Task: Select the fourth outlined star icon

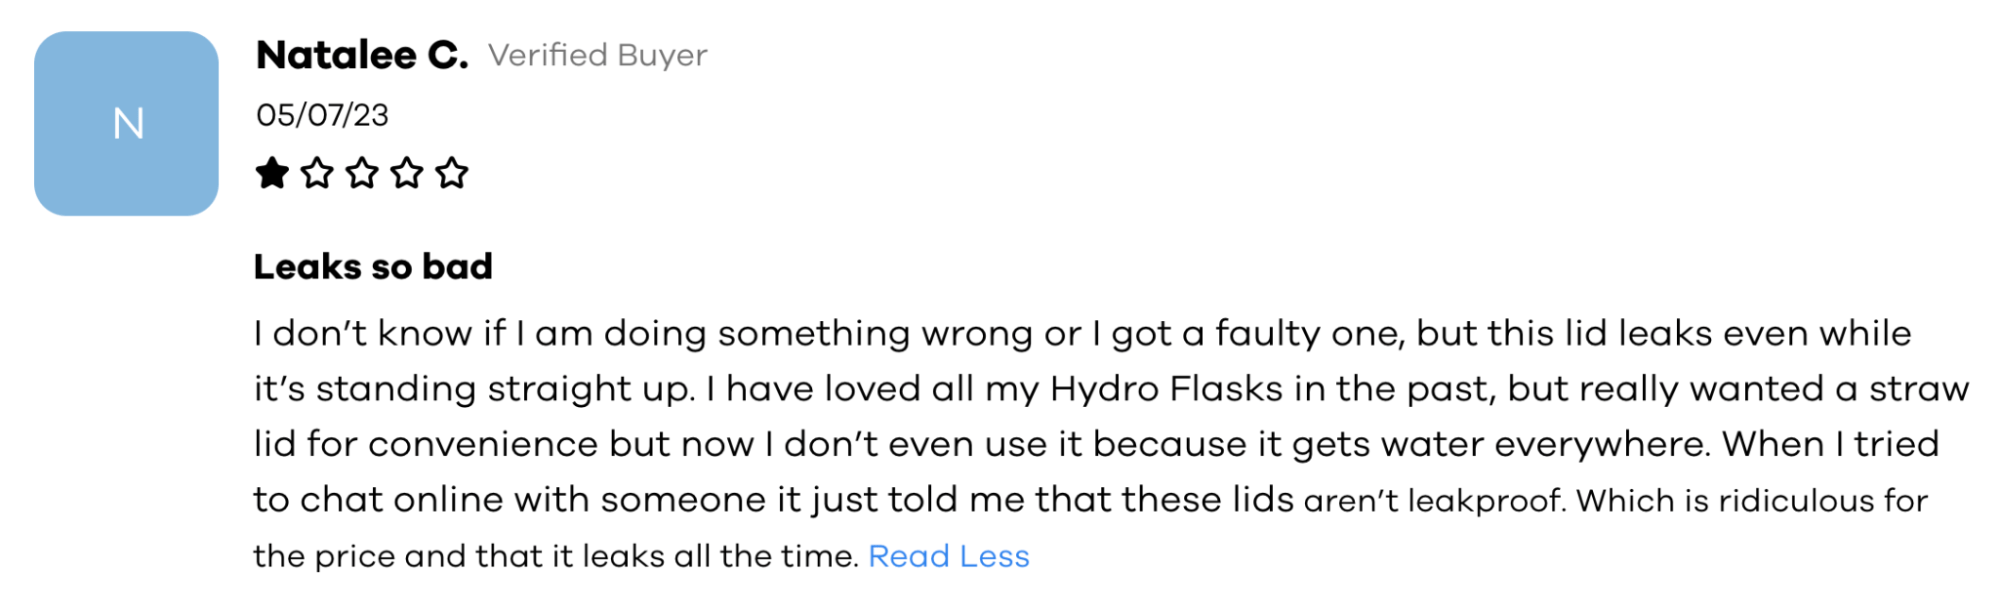Action: (x=407, y=172)
